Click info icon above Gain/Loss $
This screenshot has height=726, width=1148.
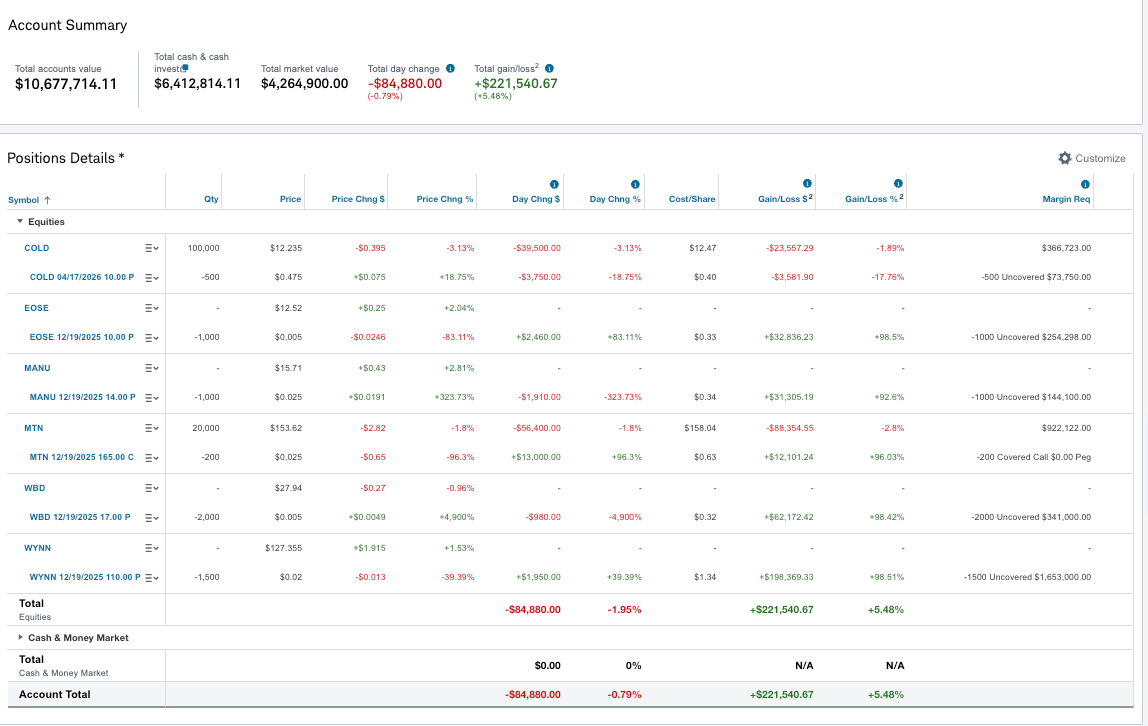(x=807, y=184)
